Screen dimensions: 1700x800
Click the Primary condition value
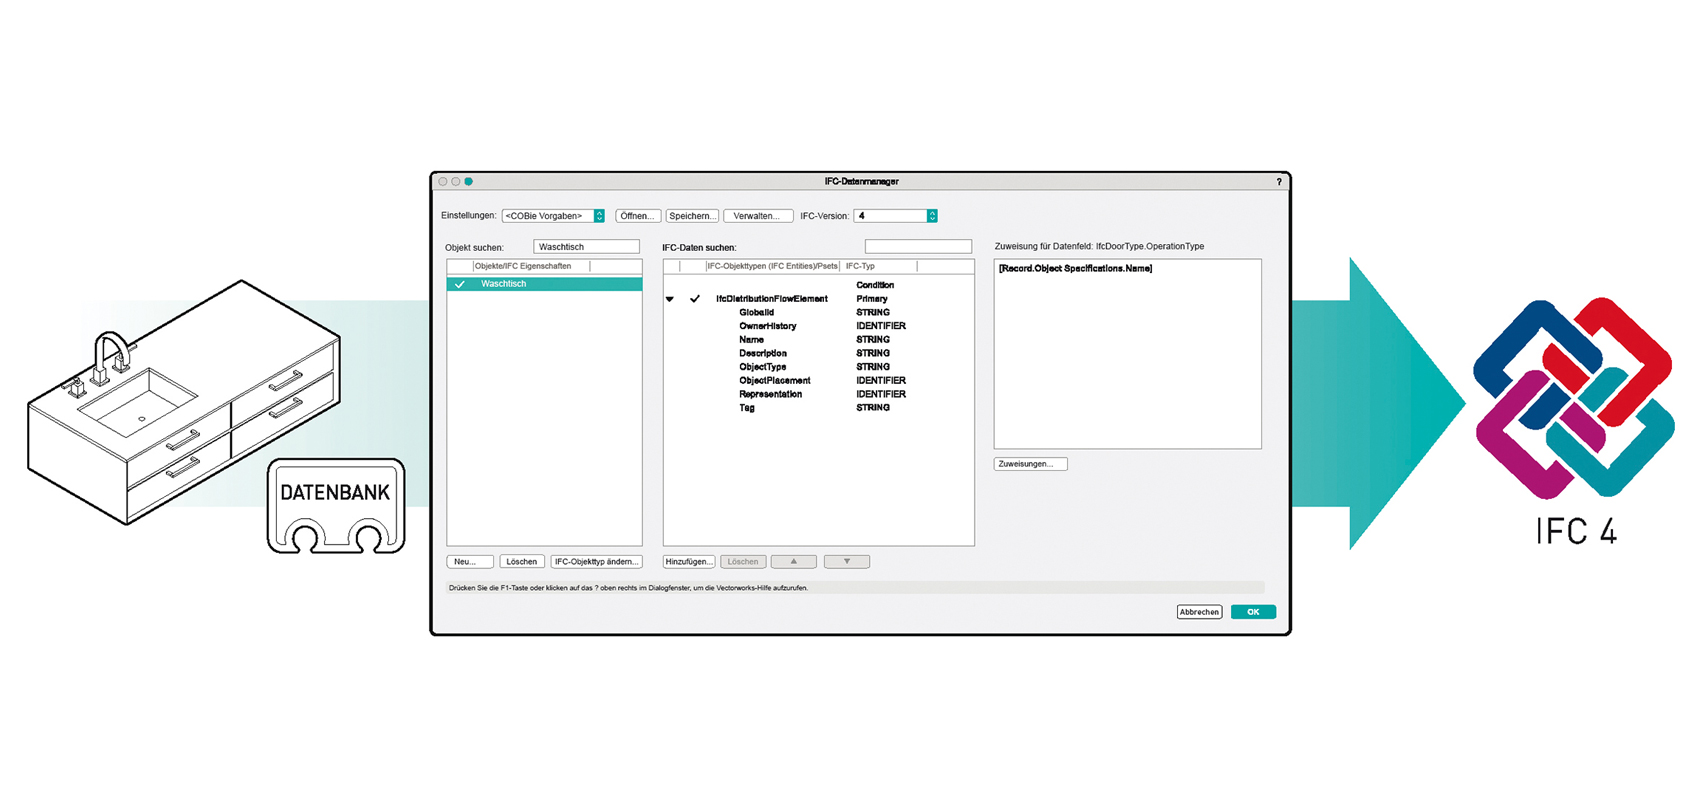coord(872,299)
